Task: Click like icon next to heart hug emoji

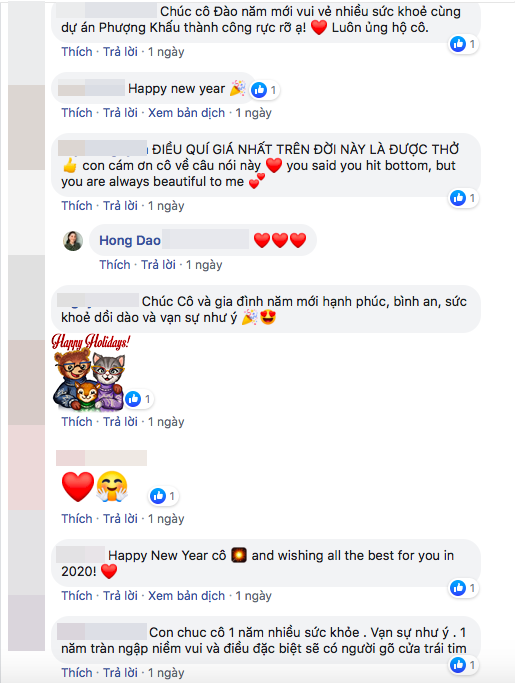Action: 158,496
